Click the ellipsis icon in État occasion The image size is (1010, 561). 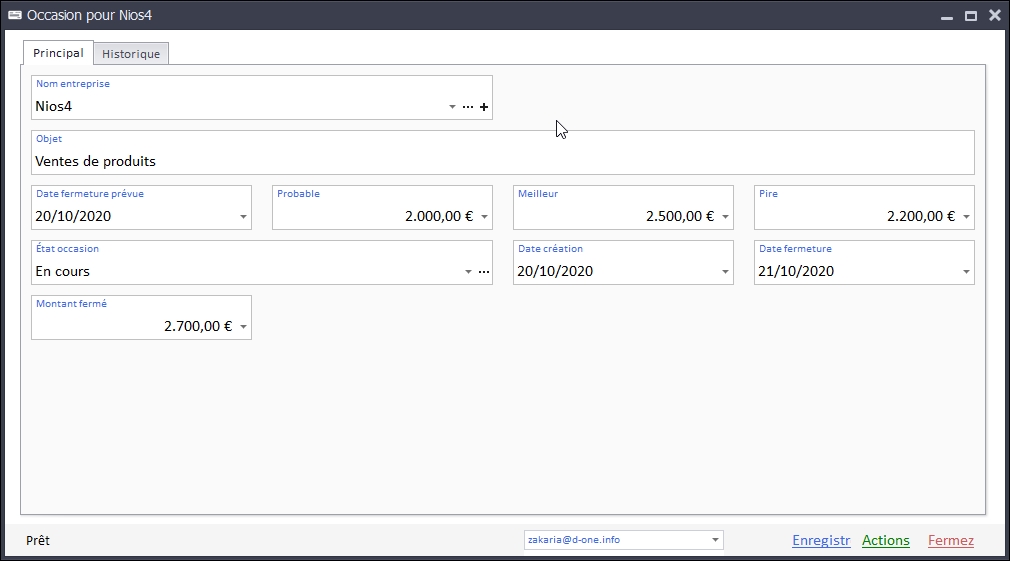click(x=484, y=272)
